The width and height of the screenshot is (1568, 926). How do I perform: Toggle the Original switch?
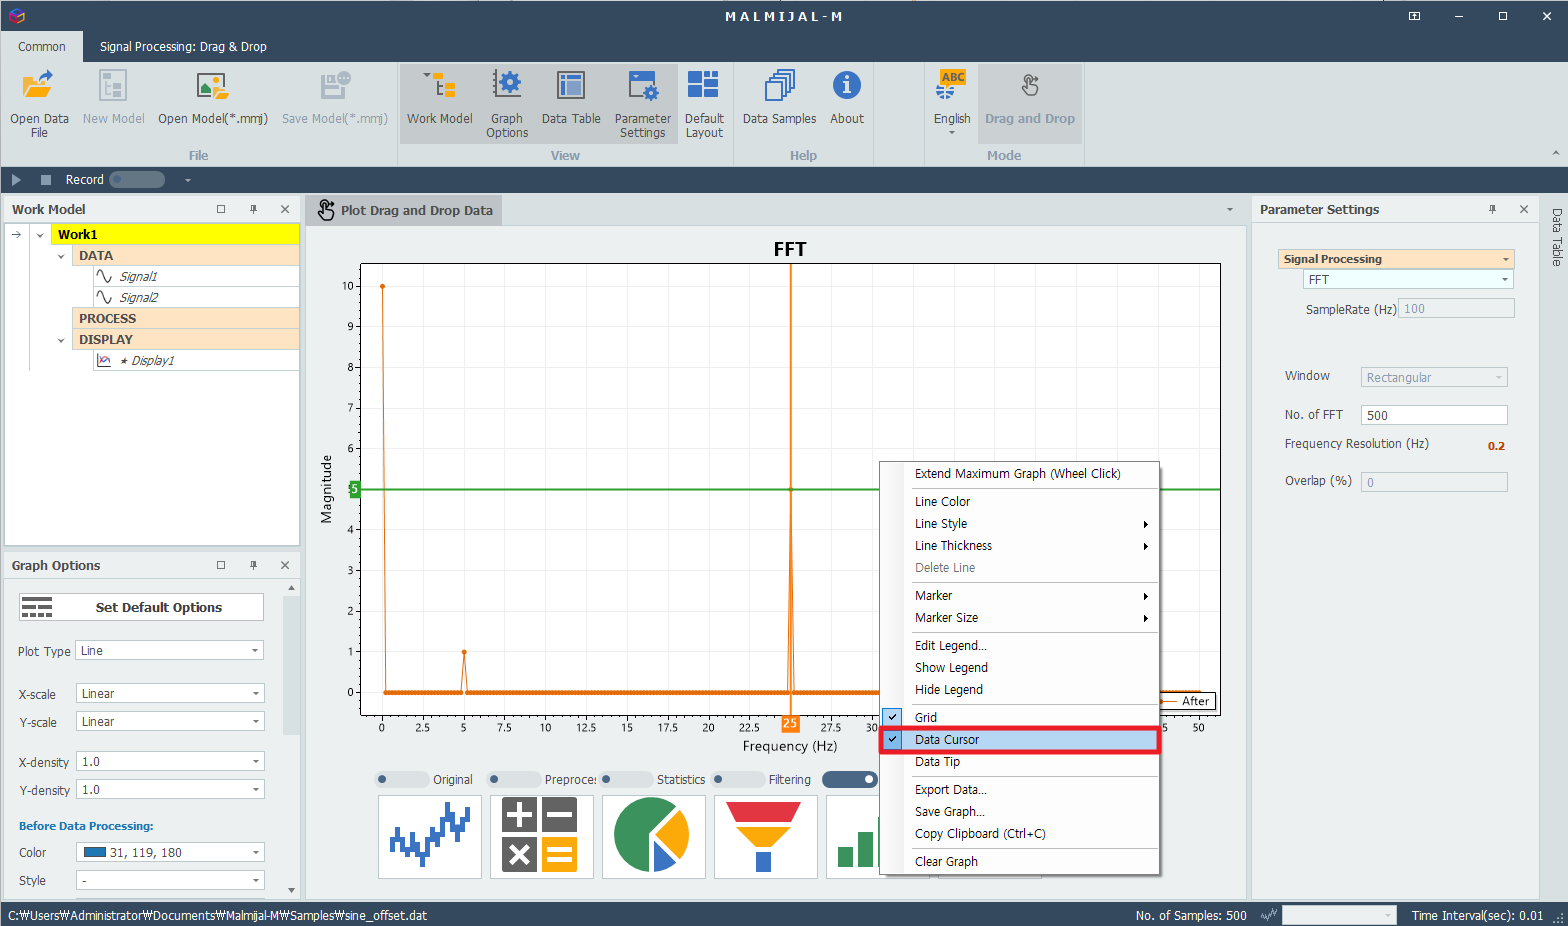coord(402,779)
